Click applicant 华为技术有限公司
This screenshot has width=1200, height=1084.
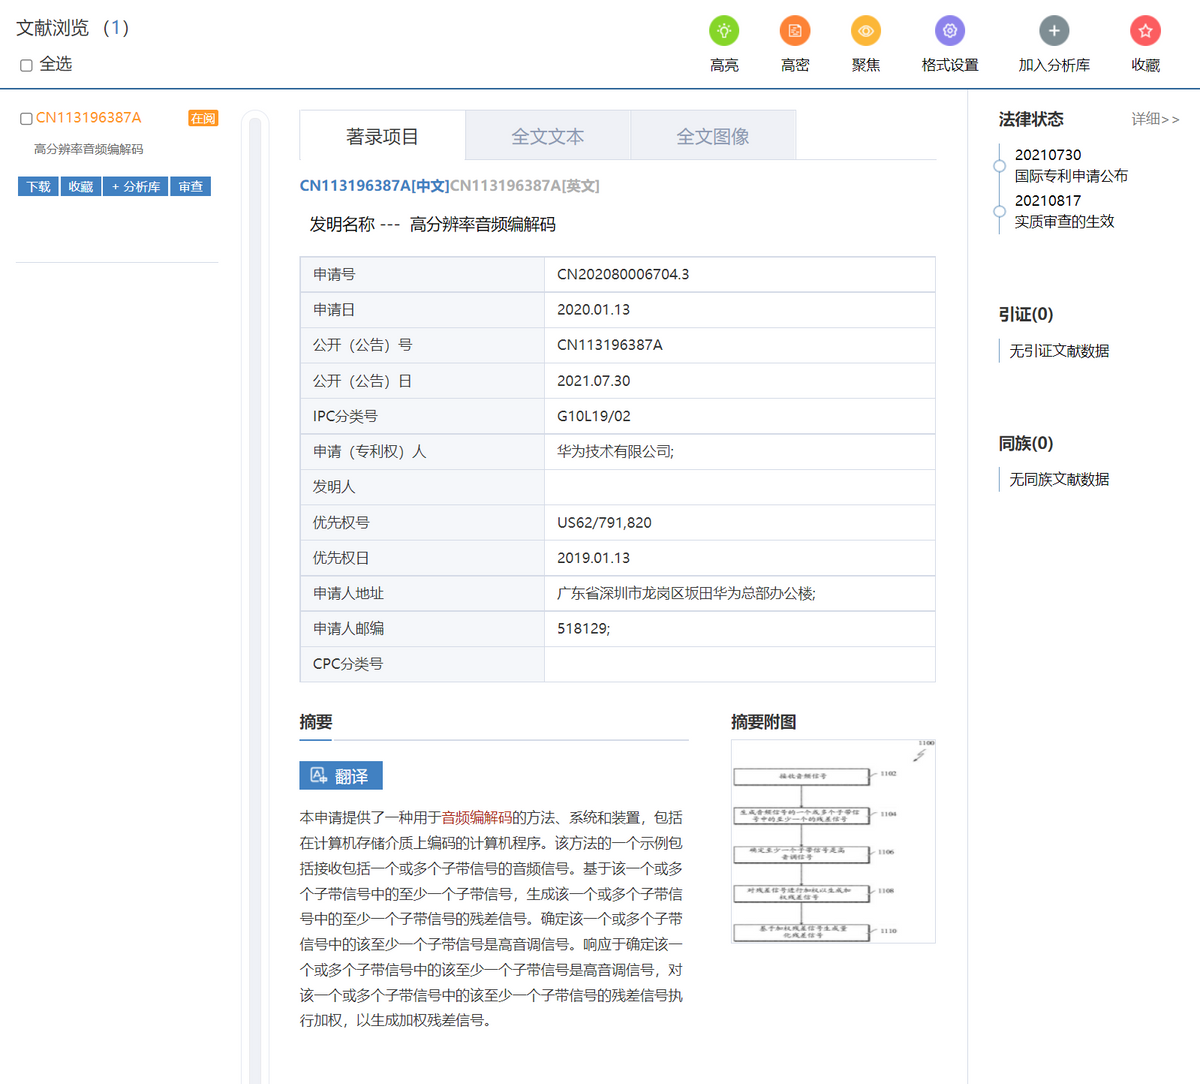click(x=615, y=452)
